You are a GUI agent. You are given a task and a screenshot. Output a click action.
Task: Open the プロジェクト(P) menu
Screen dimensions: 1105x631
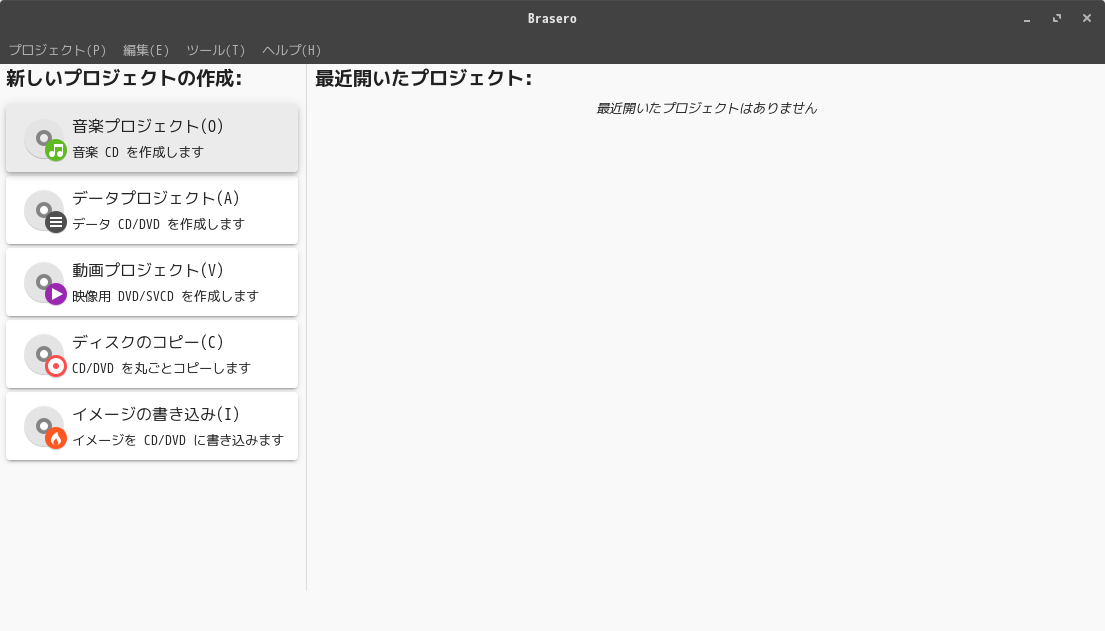pyautogui.click(x=57, y=50)
